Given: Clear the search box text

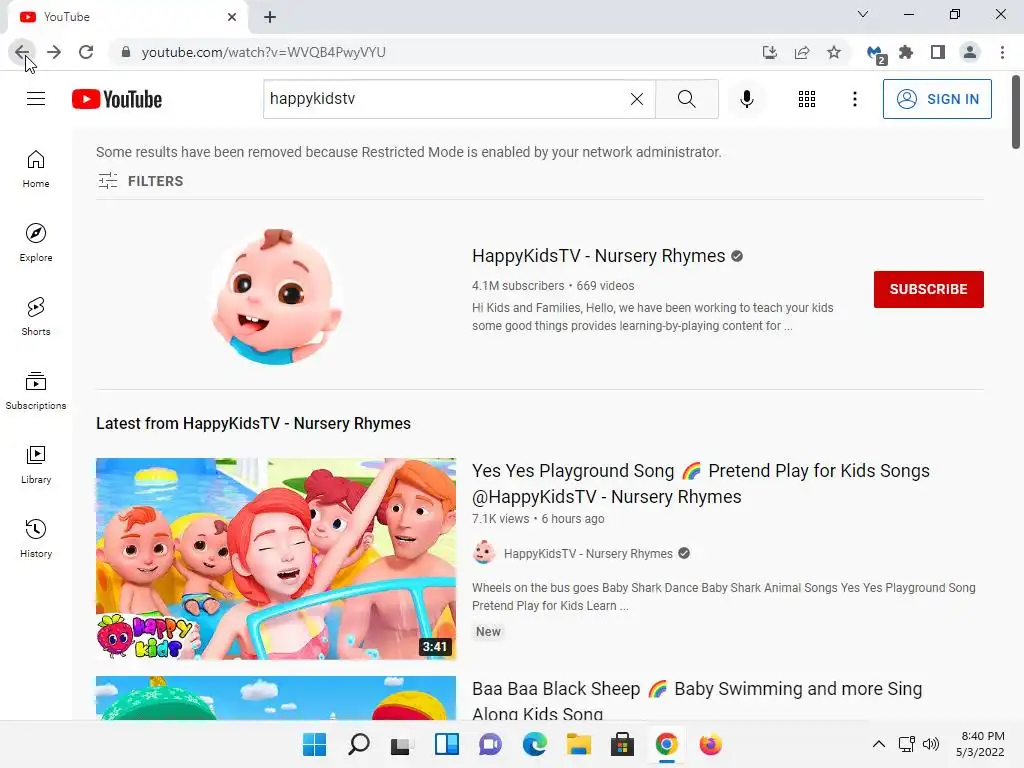Looking at the screenshot, I should coord(636,99).
